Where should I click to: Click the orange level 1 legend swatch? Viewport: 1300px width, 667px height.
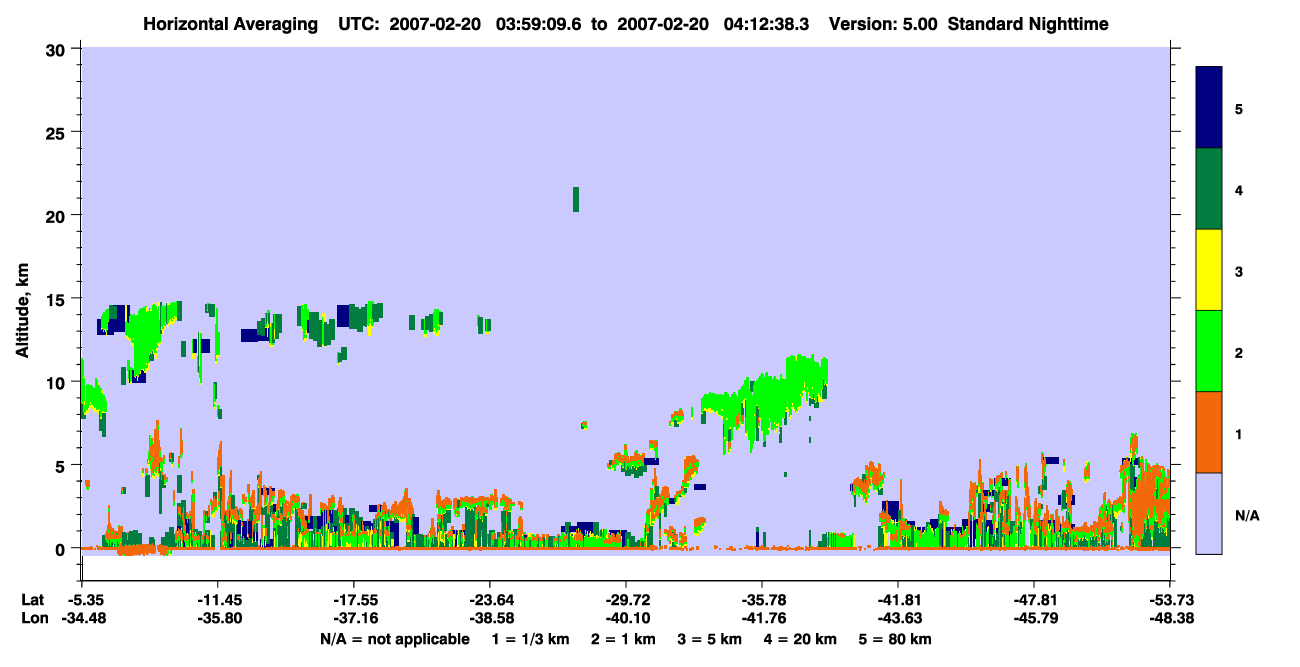pyautogui.click(x=1209, y=432)
